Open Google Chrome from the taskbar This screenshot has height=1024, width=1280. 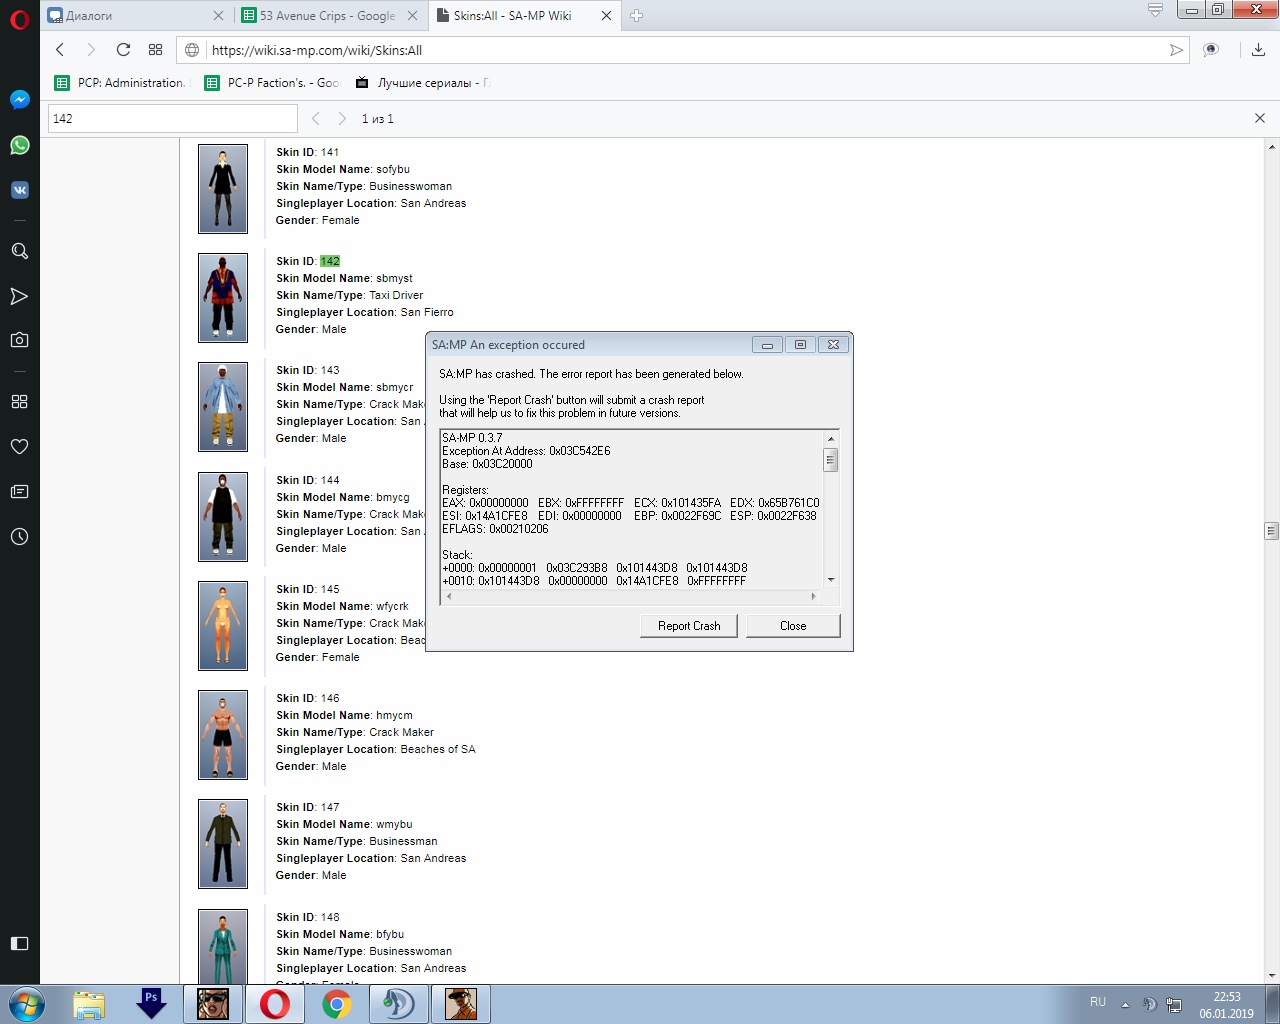337,1004
